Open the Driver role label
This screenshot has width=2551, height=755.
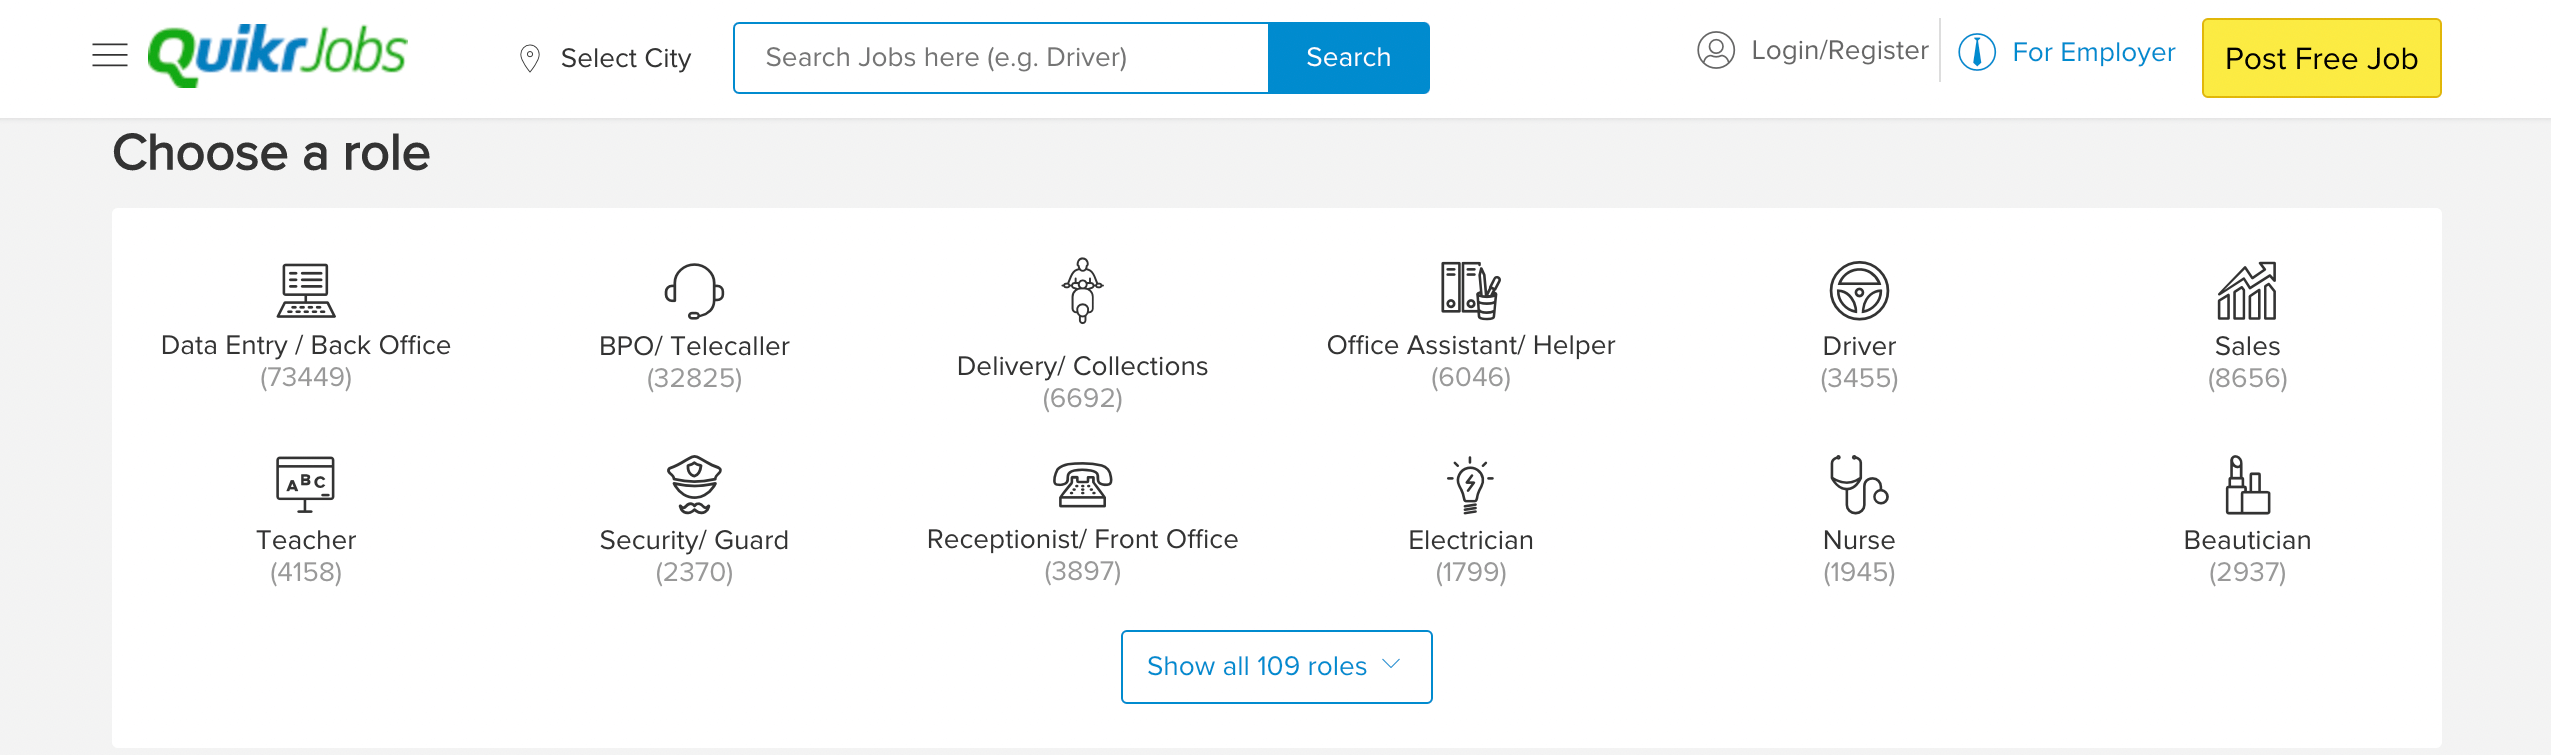pyautogui.click(x=1859, y=346)
